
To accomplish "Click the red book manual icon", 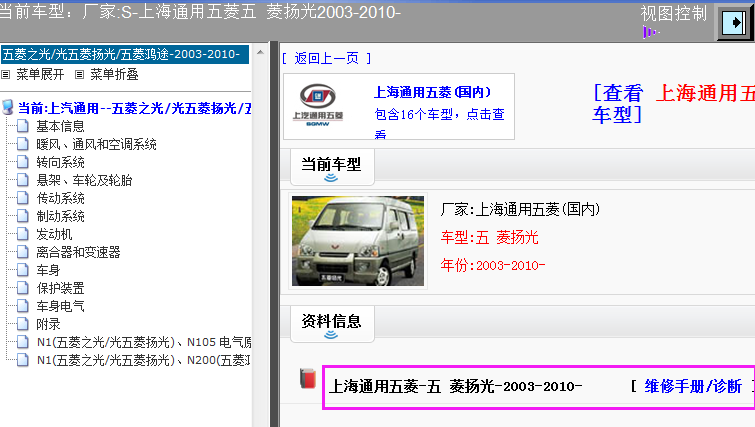I will pos(308,378).
